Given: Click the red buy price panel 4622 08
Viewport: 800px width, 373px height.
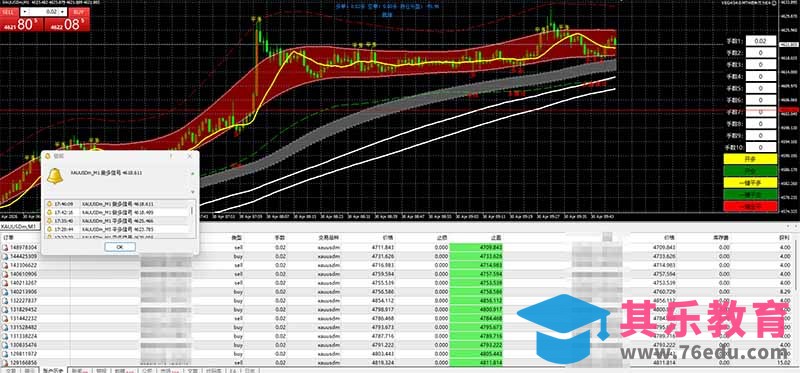Looking at the screenshot, I should pos(67,24).
